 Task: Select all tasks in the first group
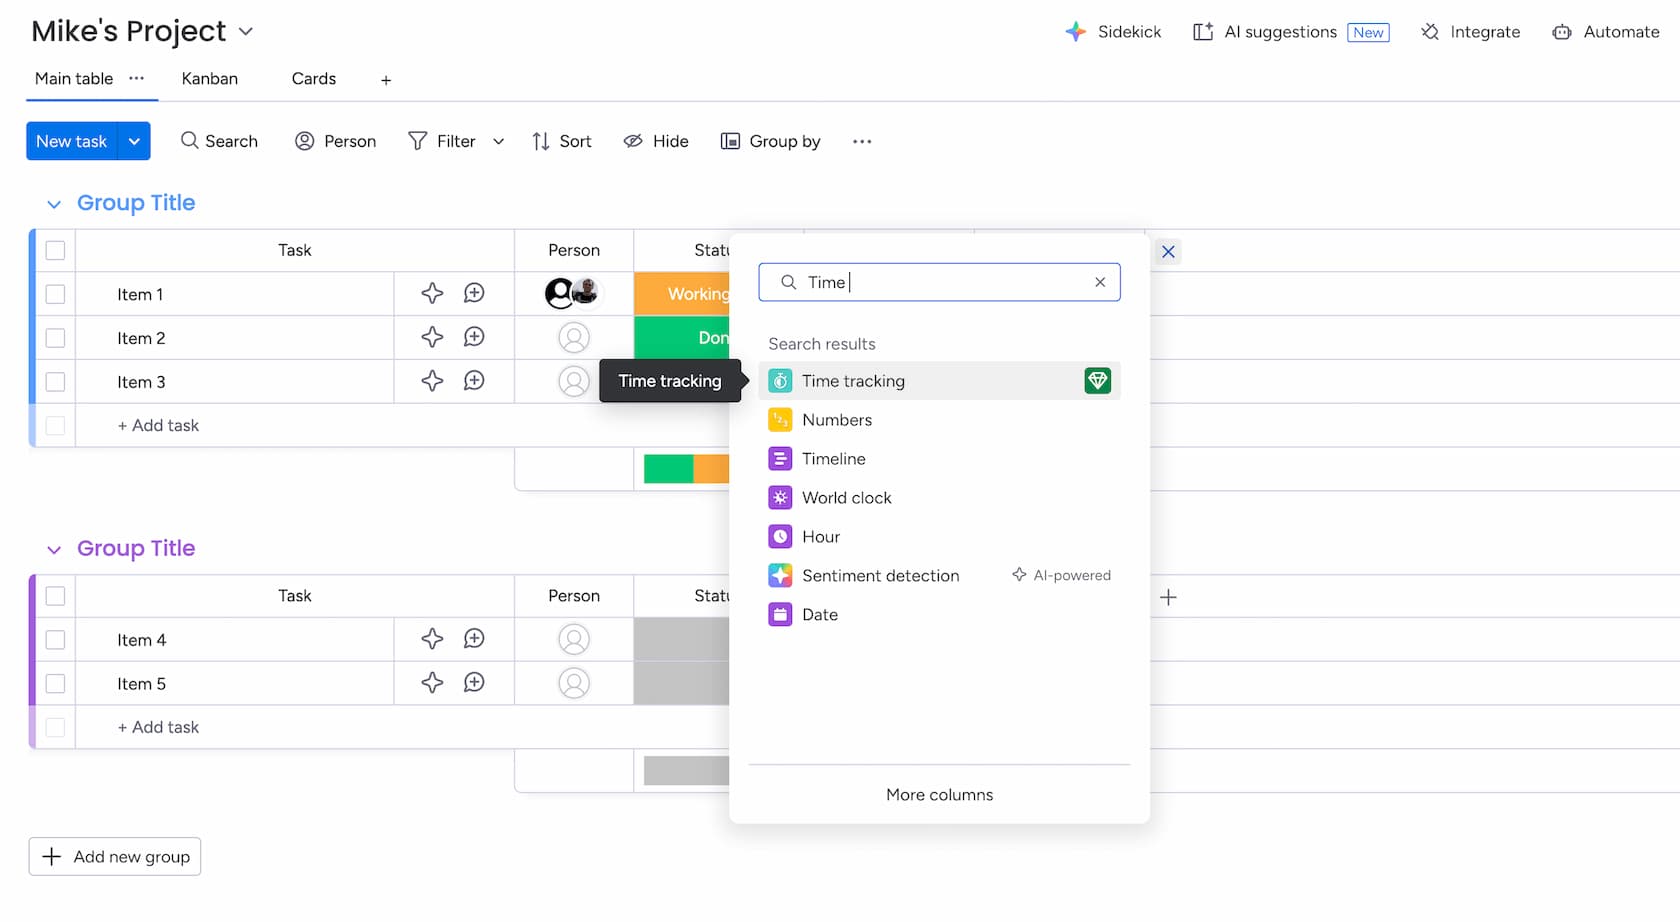(x=55, y=250)
